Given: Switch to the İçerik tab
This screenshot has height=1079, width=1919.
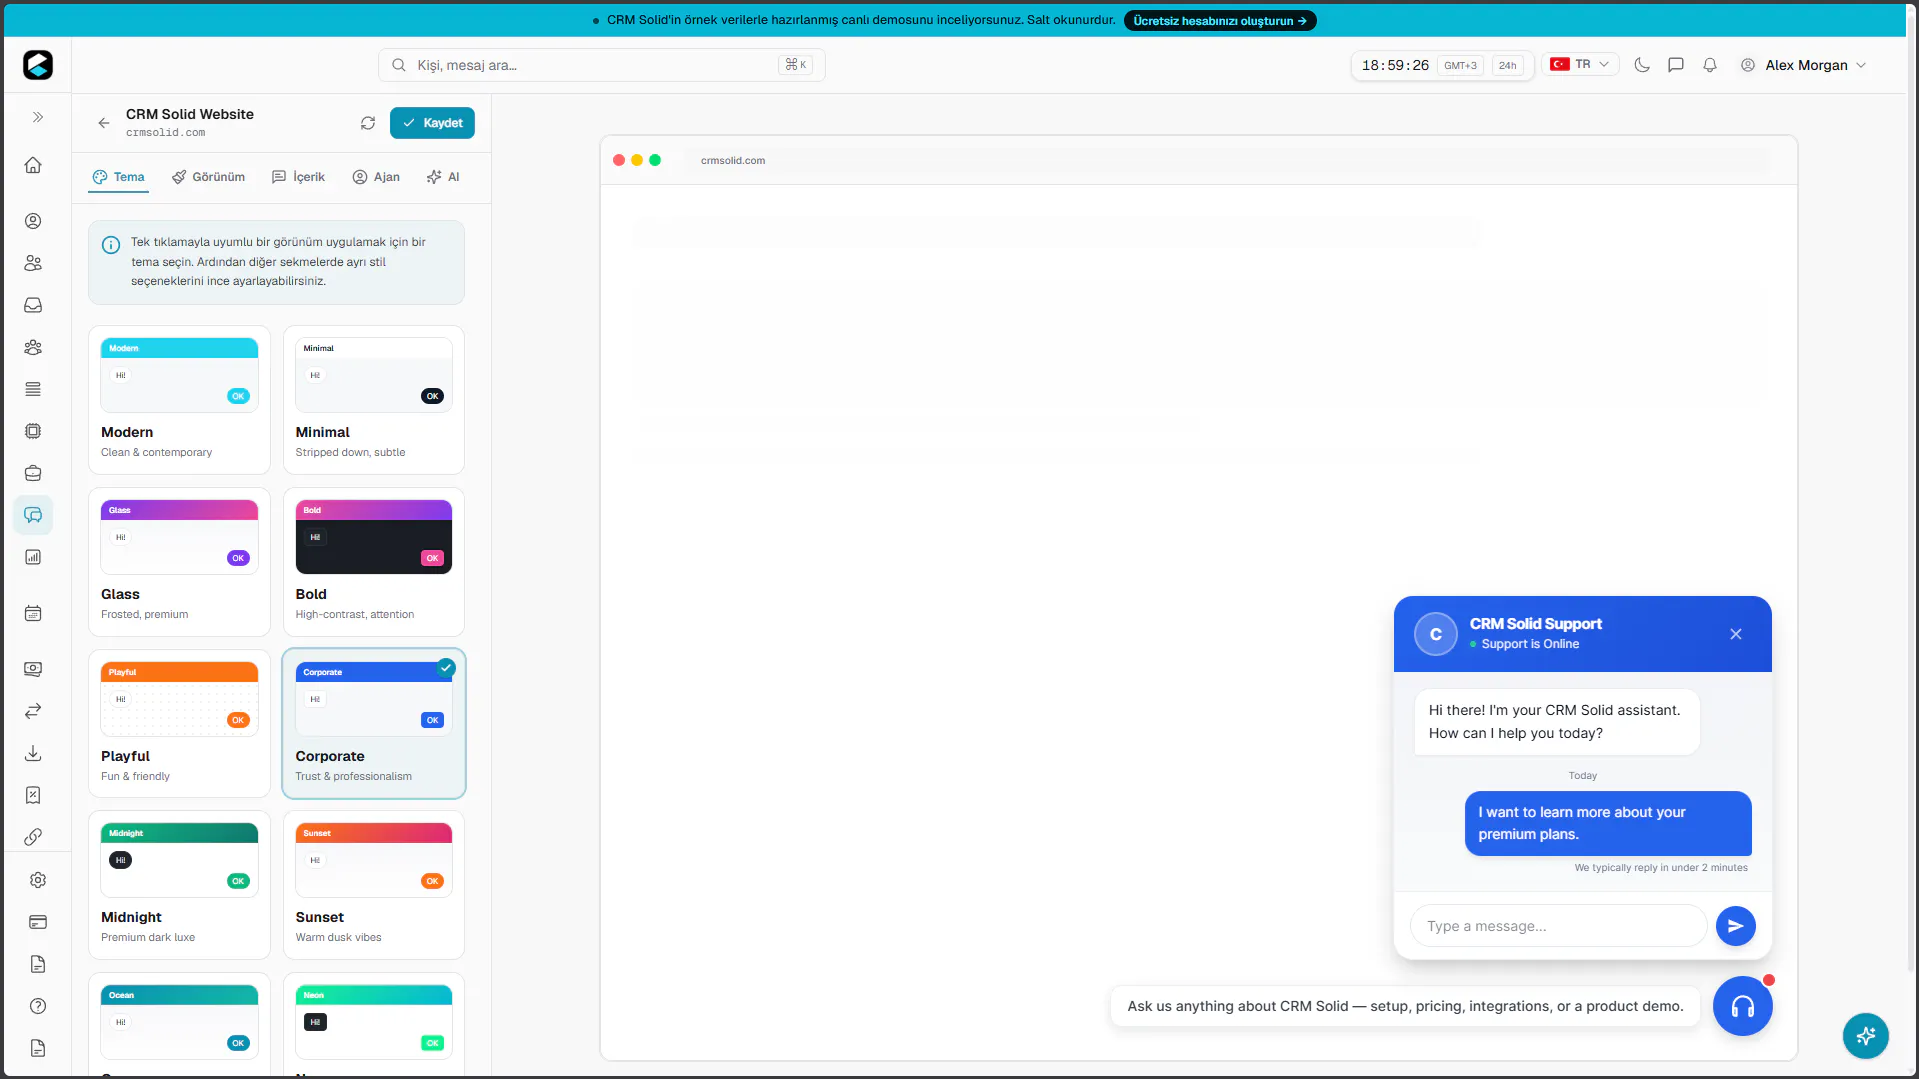Looking at the screenshot, I should [x=298, y=177].
